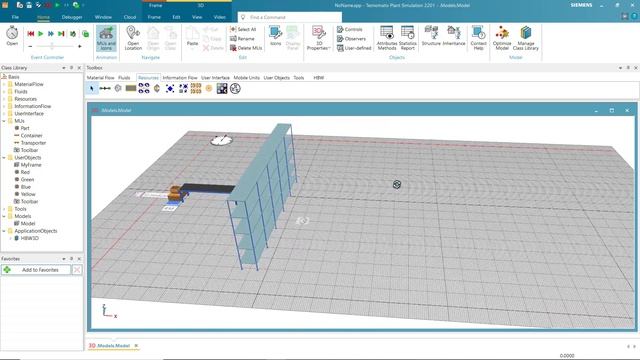Open Attributes Methods table
Viewport: 640px width, 360px height.
tap(387, 38)
